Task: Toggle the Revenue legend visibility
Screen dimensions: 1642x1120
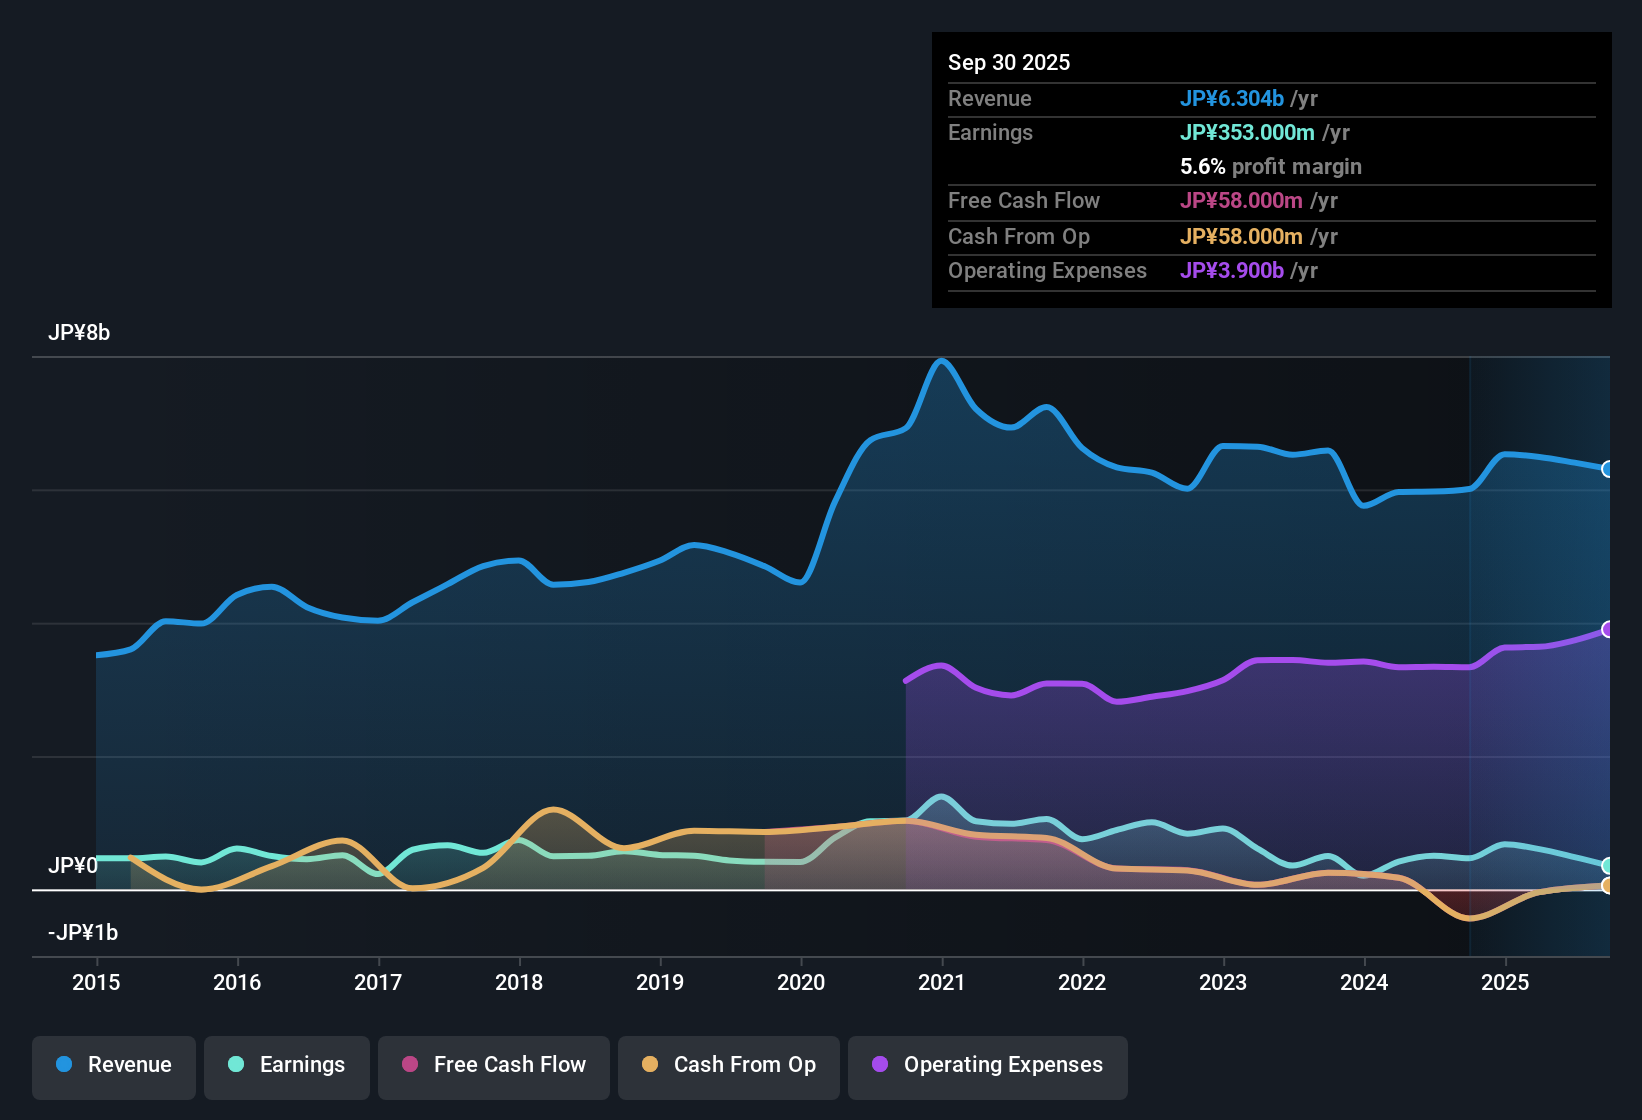Action: (113, 1065)
